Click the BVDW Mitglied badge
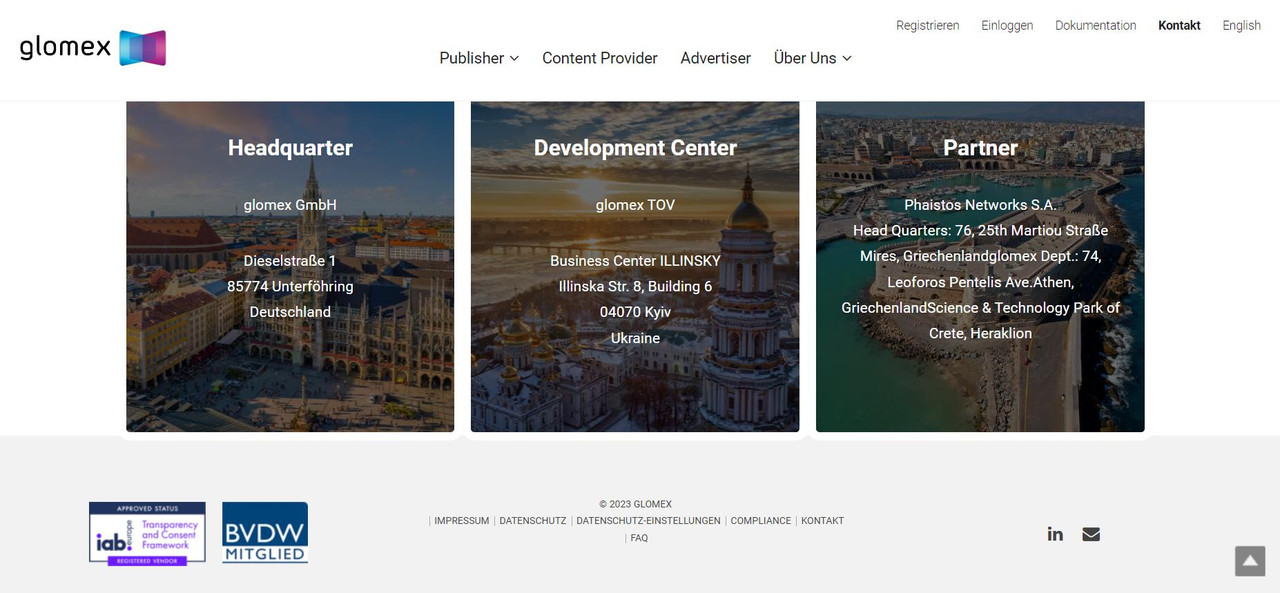The image size is (1280, 593). pos(265,533)
